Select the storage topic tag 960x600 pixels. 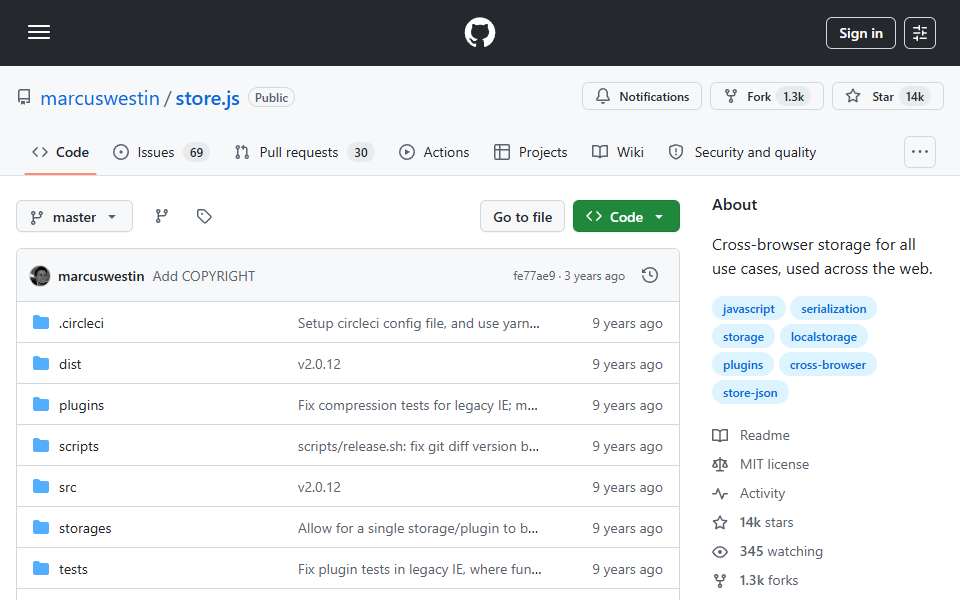coord(743,337)
